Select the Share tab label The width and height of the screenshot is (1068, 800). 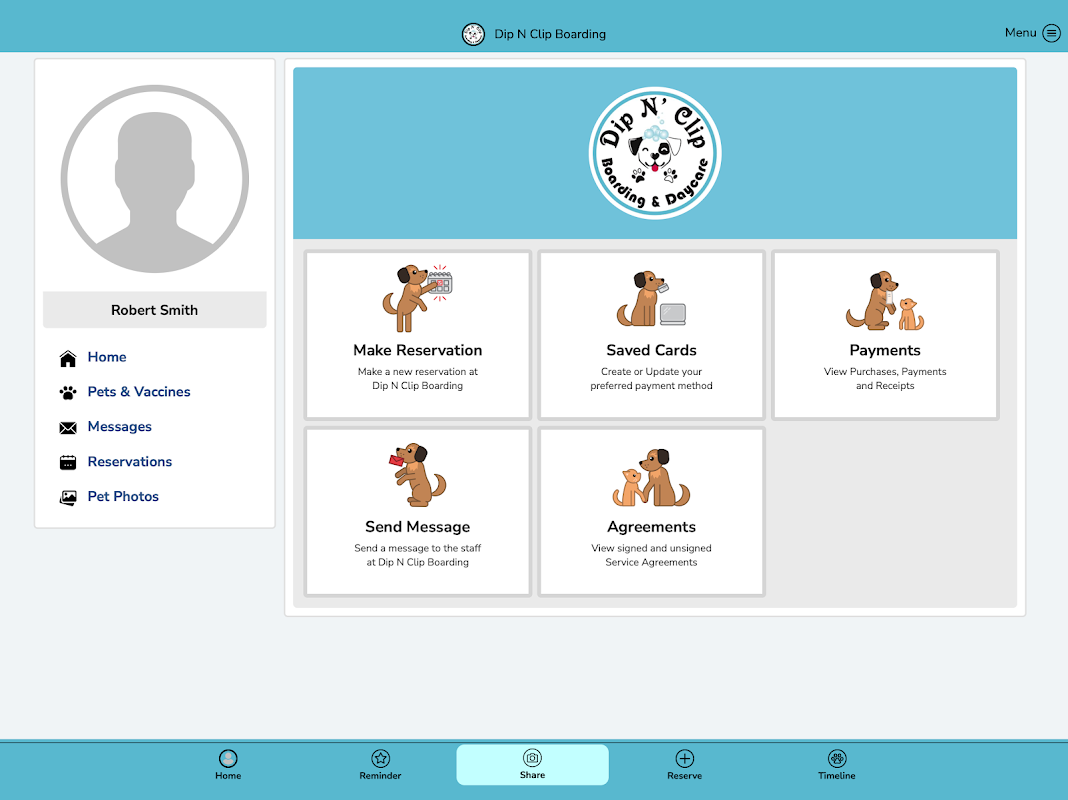(x=532, y=775)
